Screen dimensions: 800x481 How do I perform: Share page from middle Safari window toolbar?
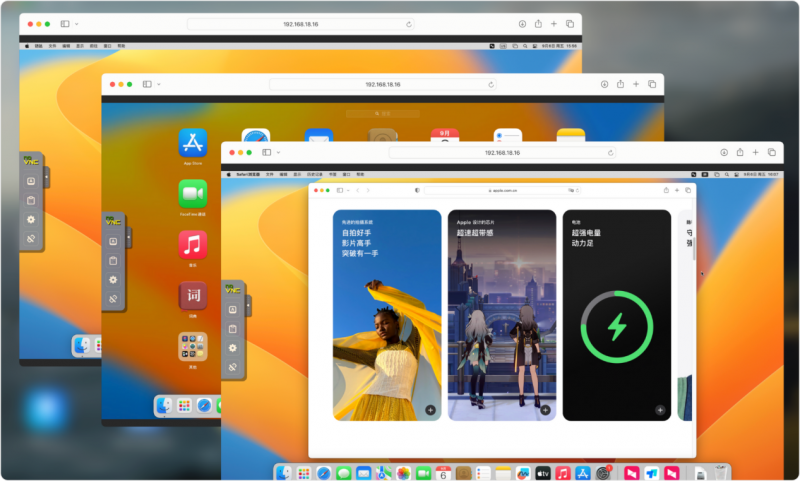[620, 84]
